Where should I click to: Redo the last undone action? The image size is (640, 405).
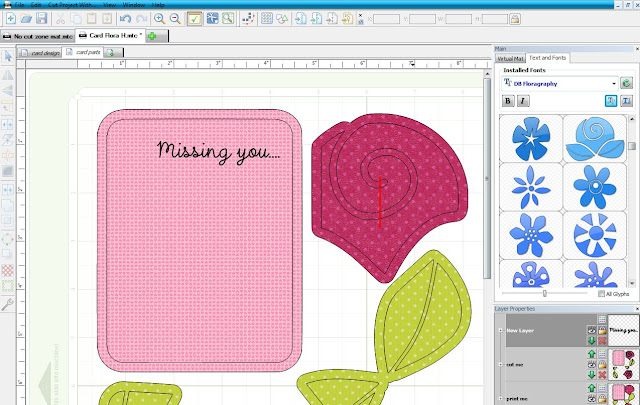click(141, 18)
